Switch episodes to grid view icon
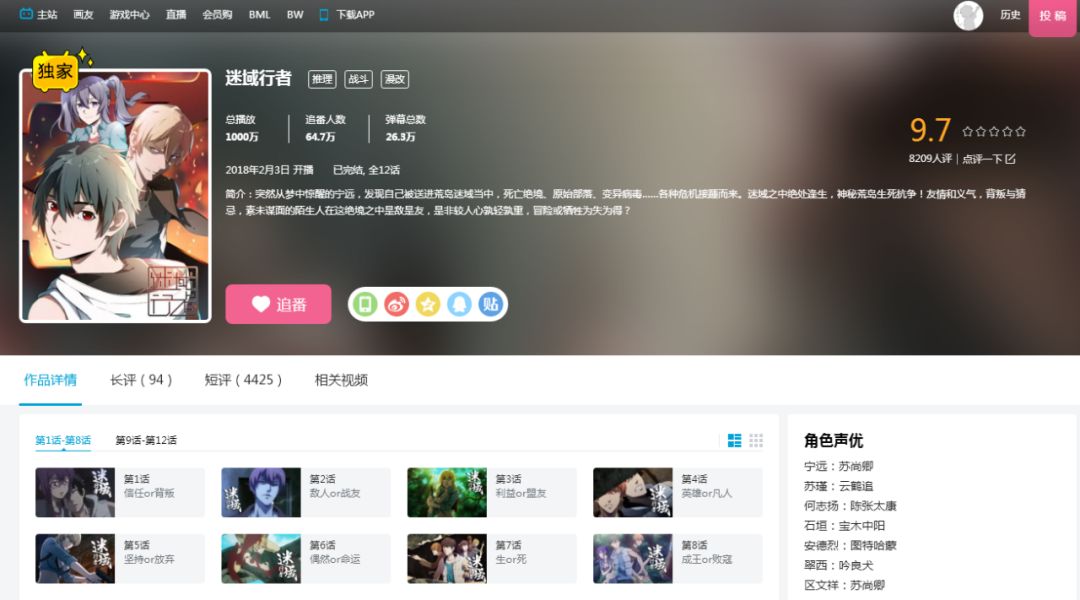1080x600 pixels. pyautogui.click(x=756, y=440)
